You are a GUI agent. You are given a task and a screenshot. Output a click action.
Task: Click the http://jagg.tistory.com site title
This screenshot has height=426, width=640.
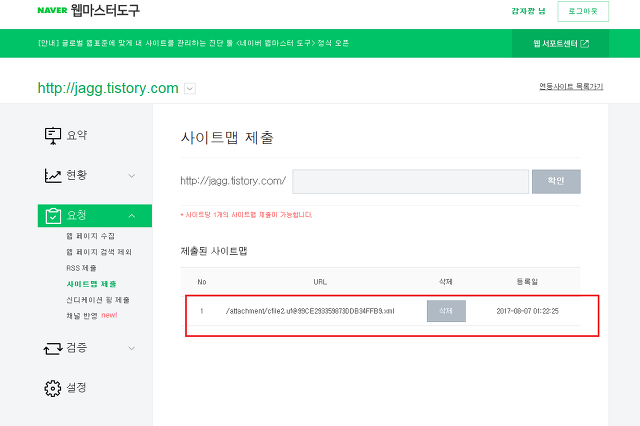(108, 88)
